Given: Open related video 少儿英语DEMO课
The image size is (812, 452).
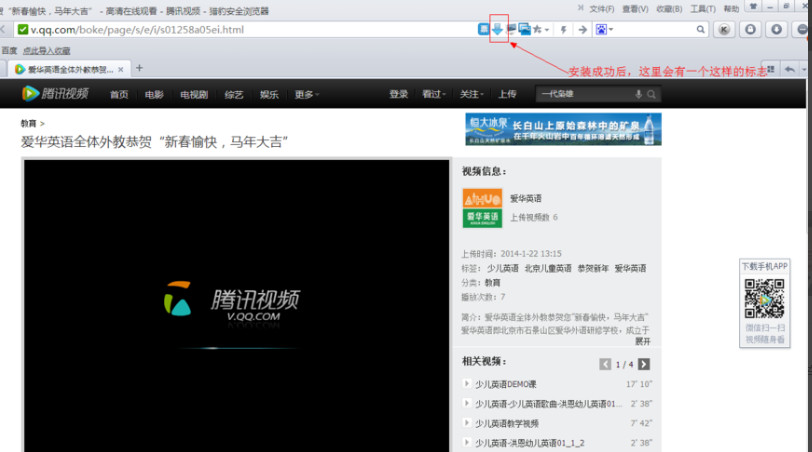Looking at the screenshot, I should pyautogui.click(x=506, y=384).
